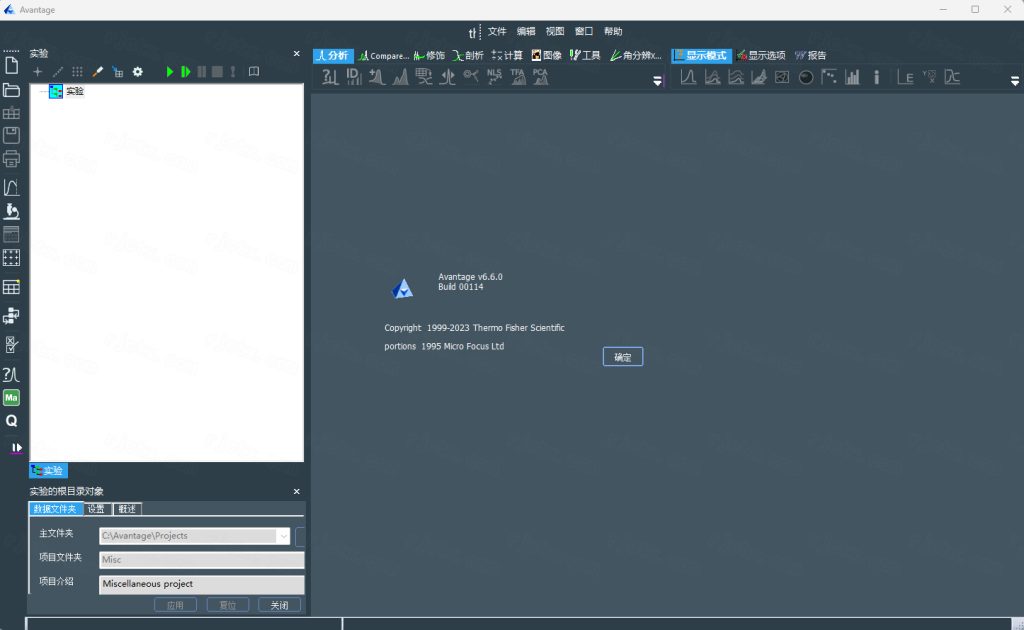
Task: Select the bar chart display mode icon
Action: [852, 77]
